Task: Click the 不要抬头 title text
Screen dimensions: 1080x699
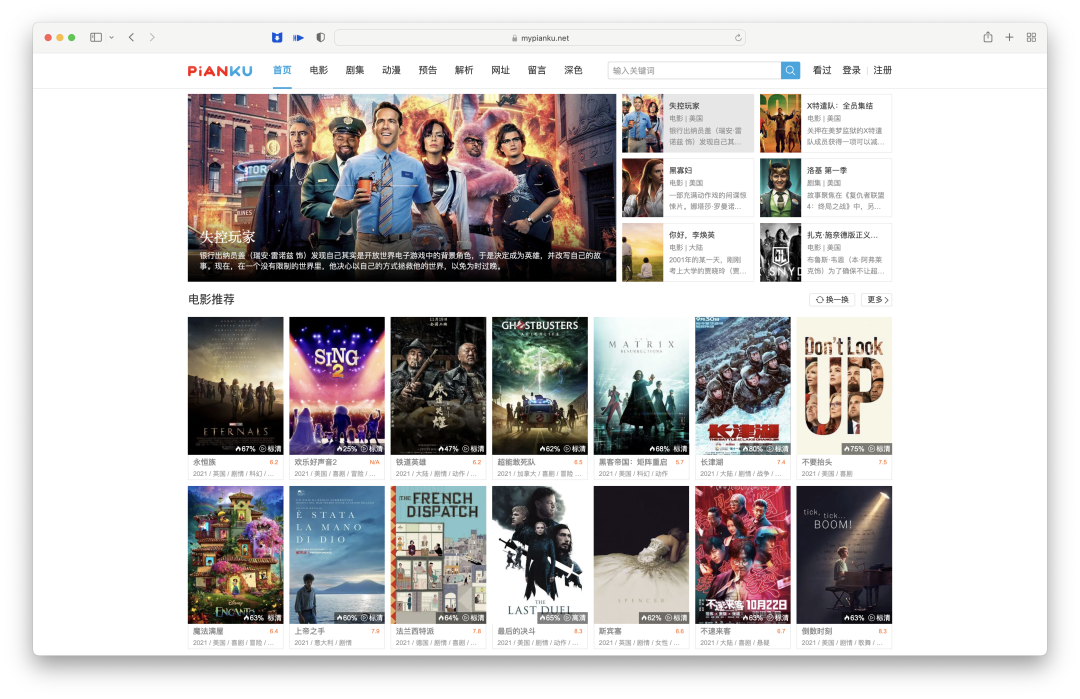Action: [817, 462]
